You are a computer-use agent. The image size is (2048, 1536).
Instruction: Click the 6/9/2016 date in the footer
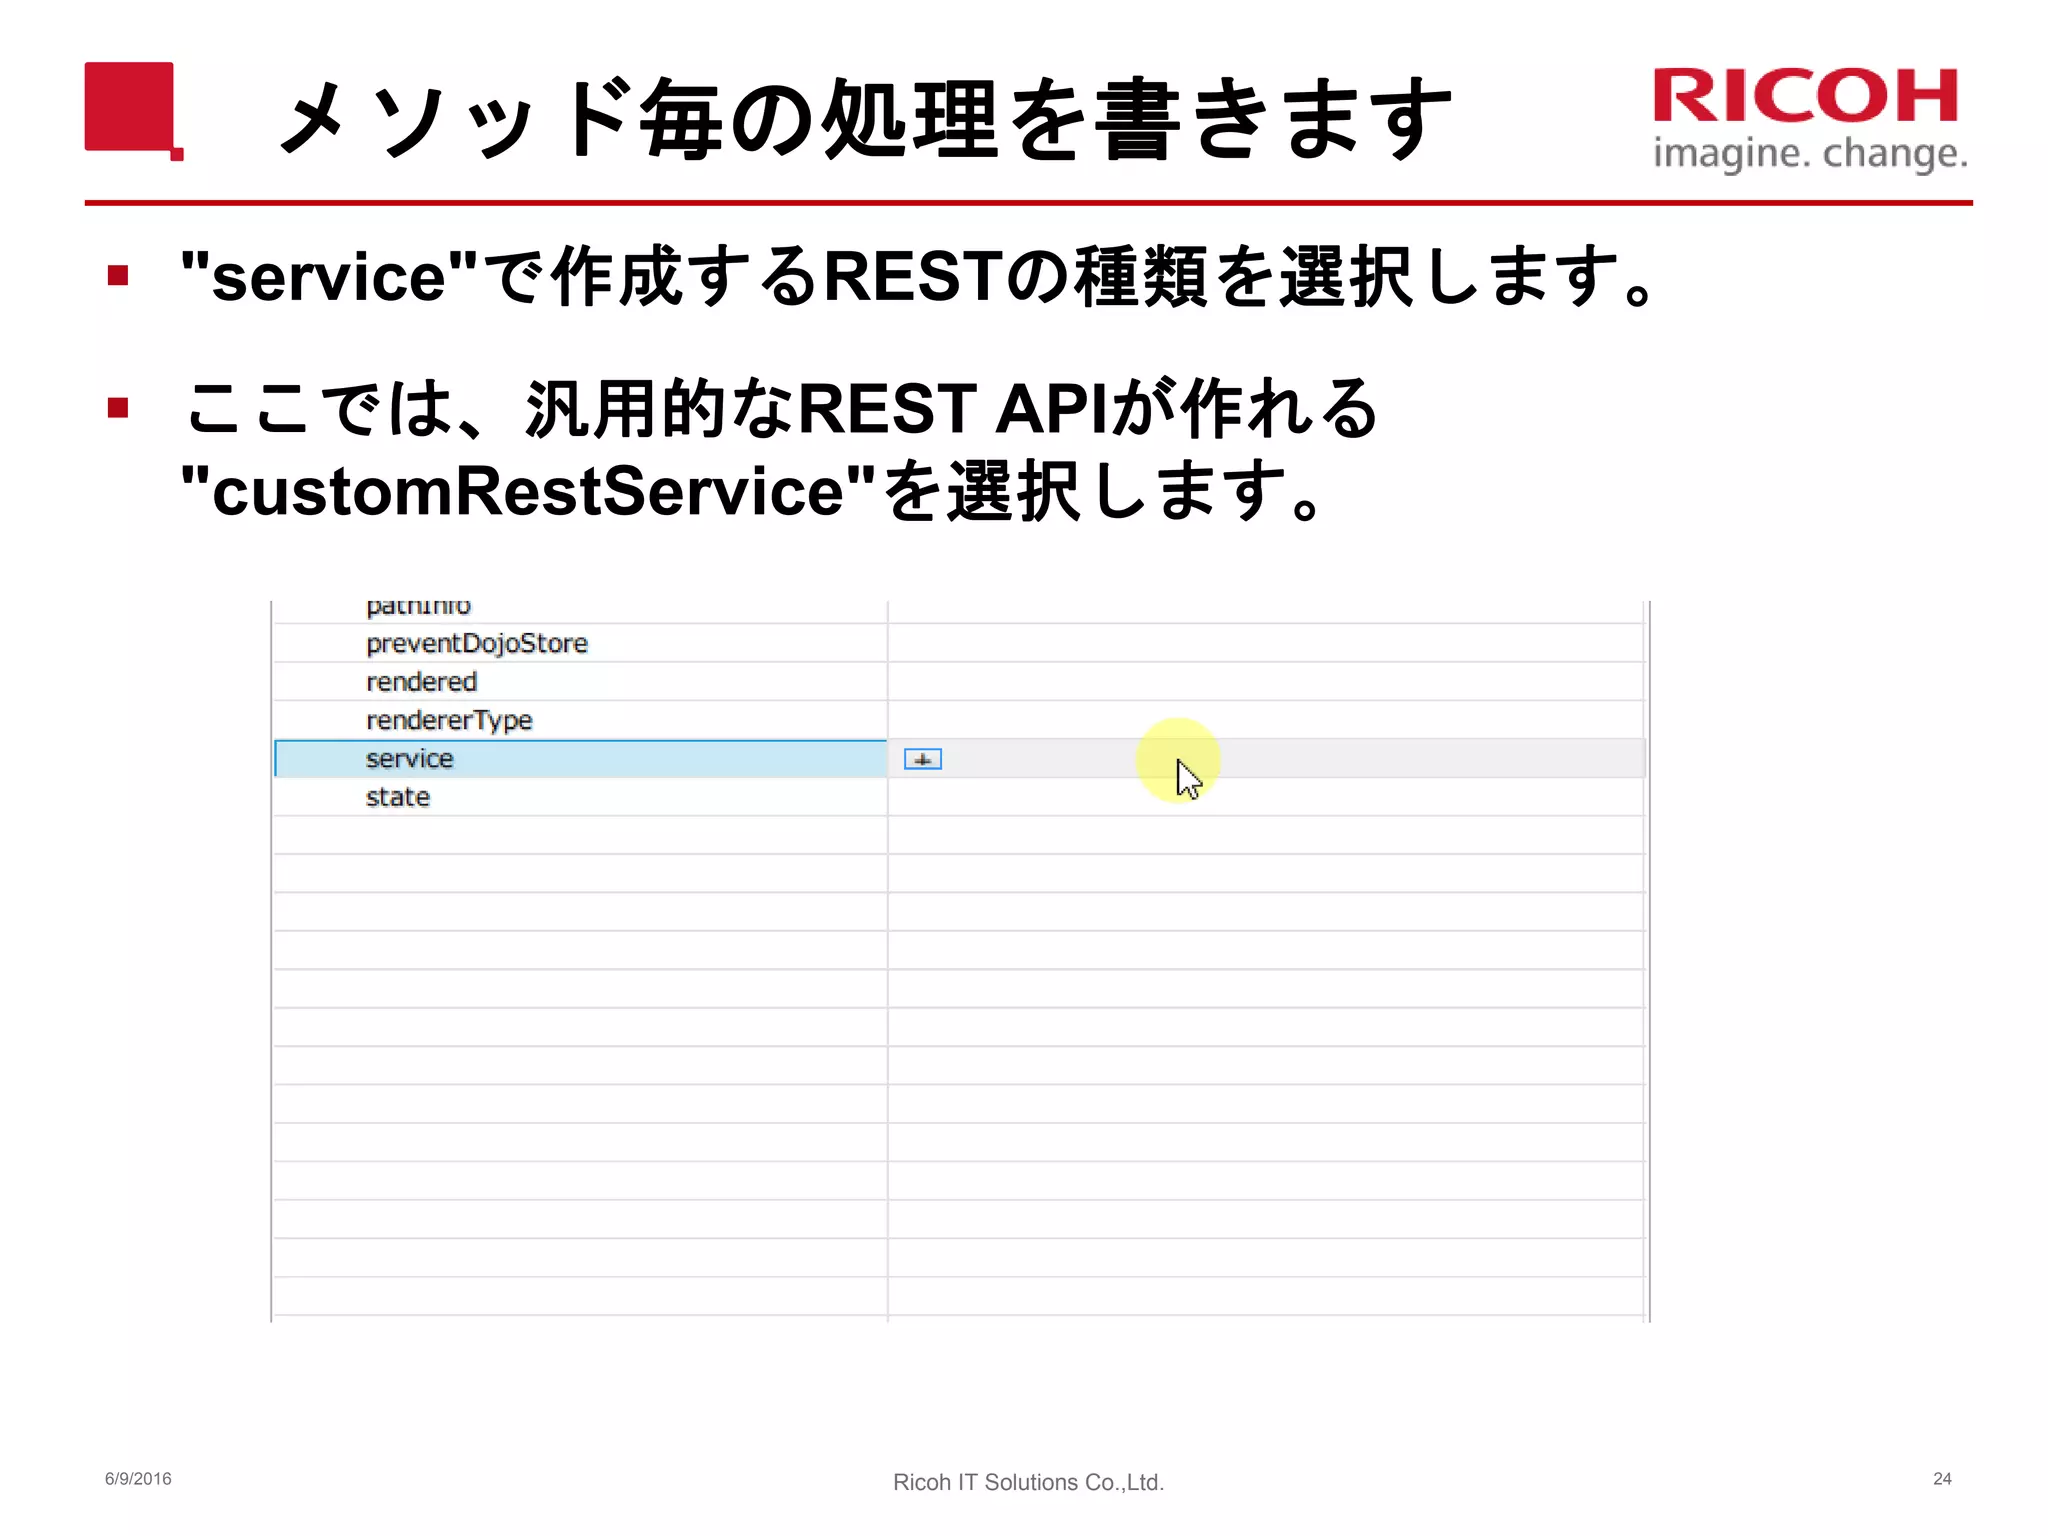138,1479
